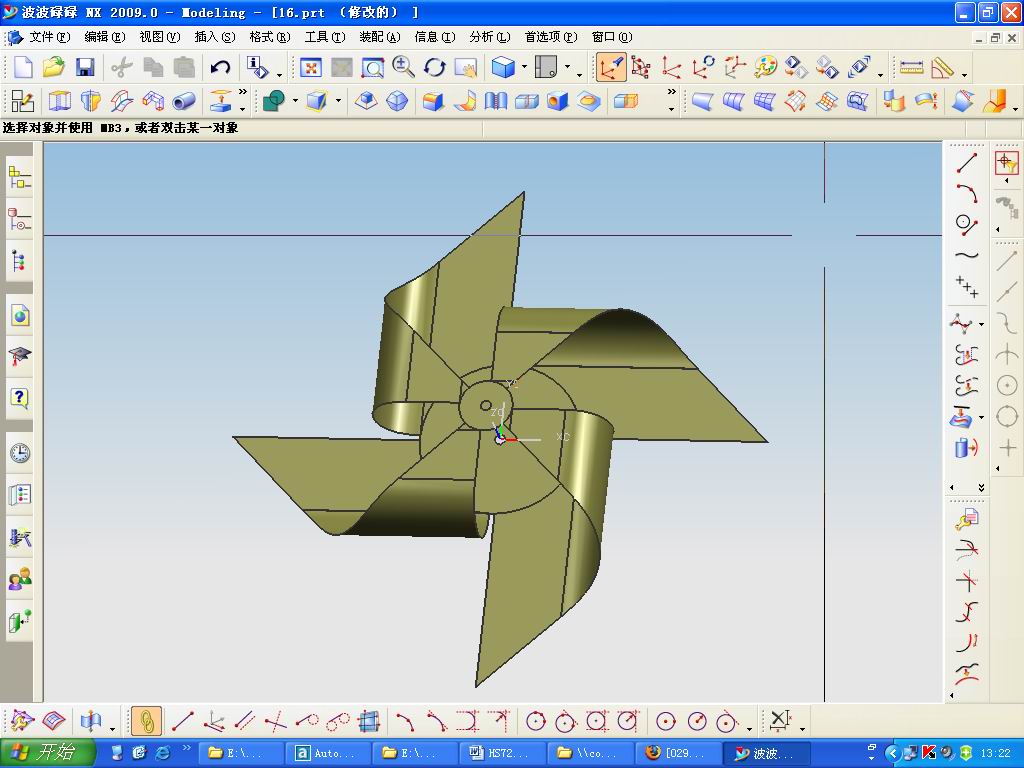Screen dimensions: 1024x768
Task: Click the point set plus-signs icon
Action: (967, 287)
